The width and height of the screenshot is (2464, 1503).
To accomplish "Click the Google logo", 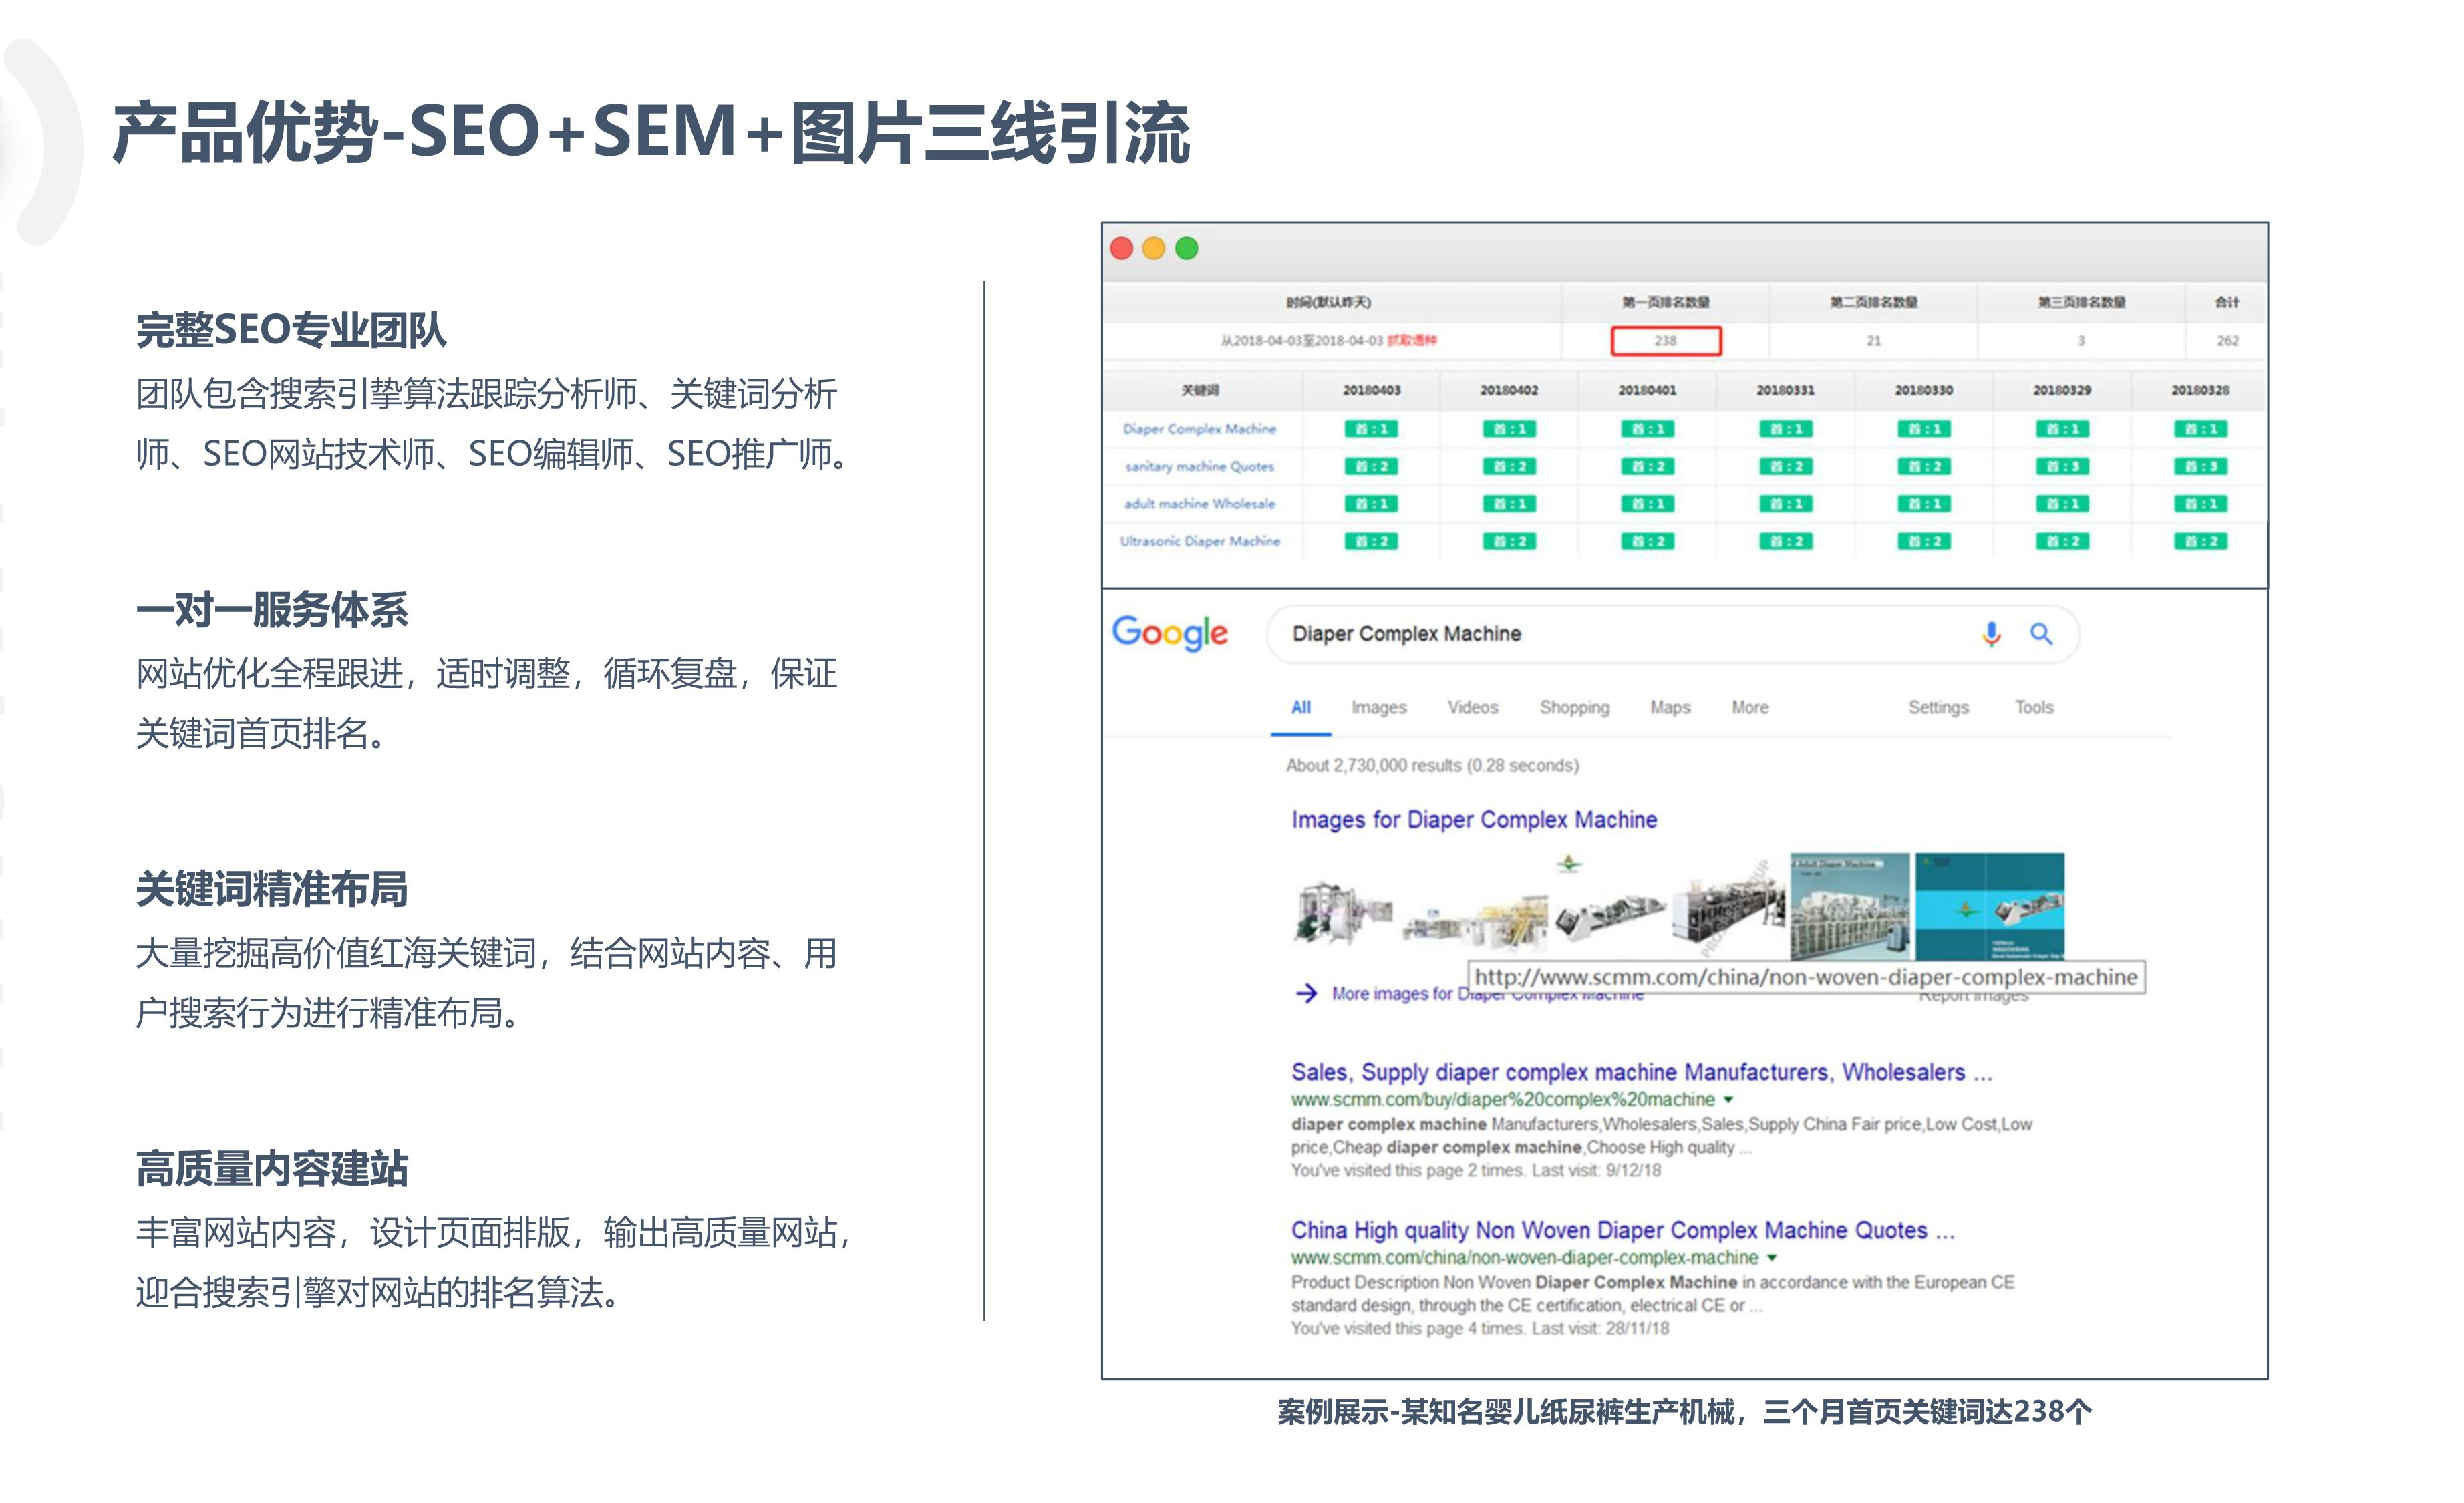I will [1170, 634].
